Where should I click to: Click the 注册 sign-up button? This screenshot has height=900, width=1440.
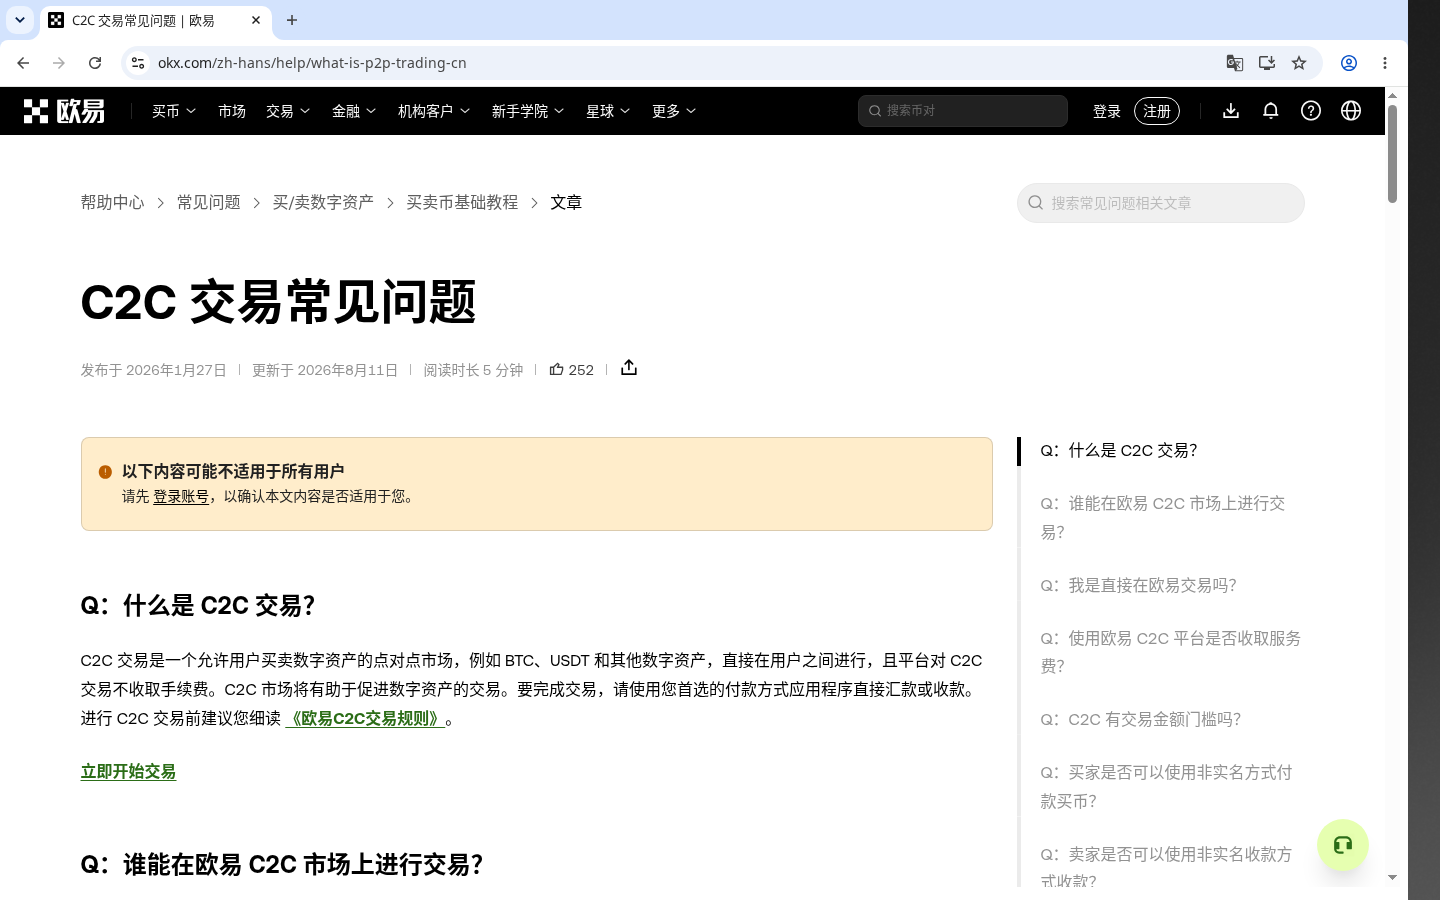[1157, 111]
